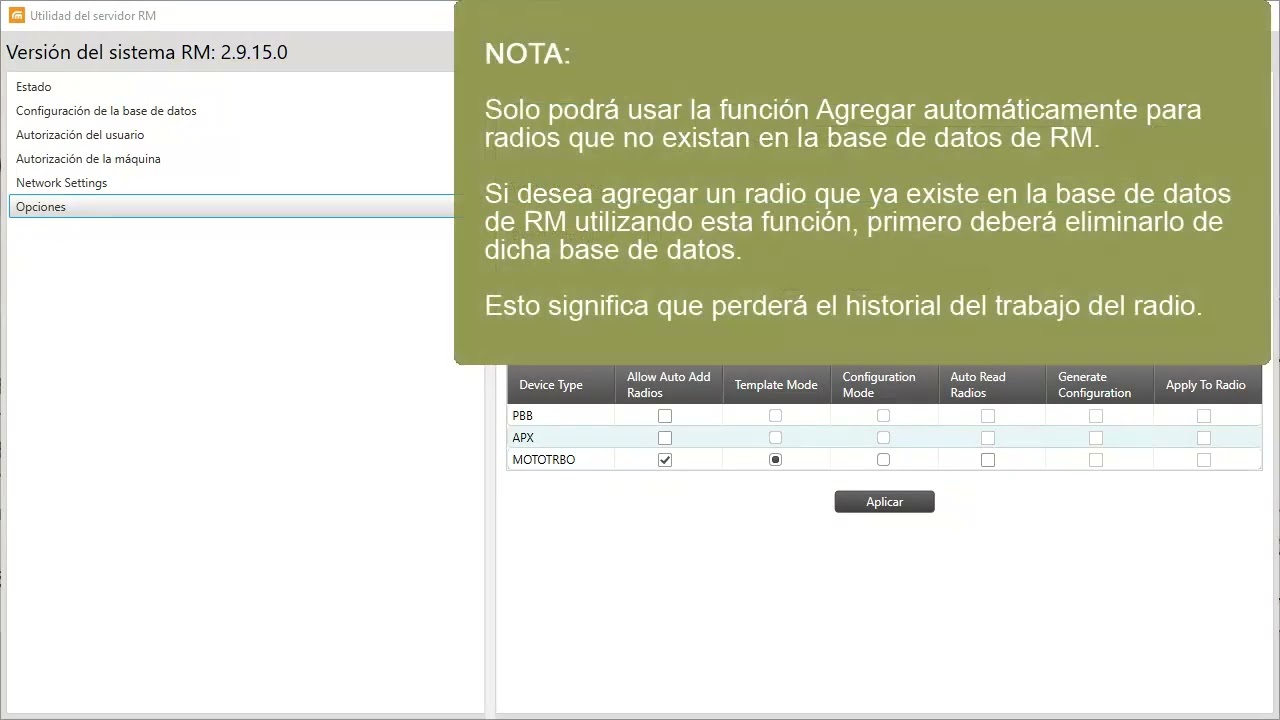Toggle Apply To Radio for MOTOTRBO
This screenshot has width=1280, height=720.
(1204, 460)
